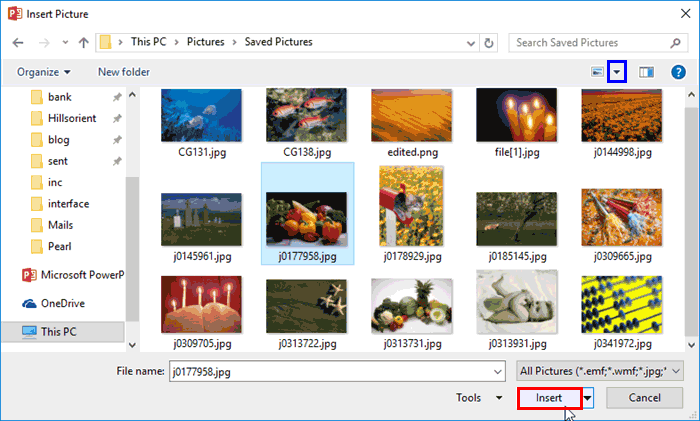Click the Refresh address bar icon
Screen dimensions: 700x421
[489, 43]
